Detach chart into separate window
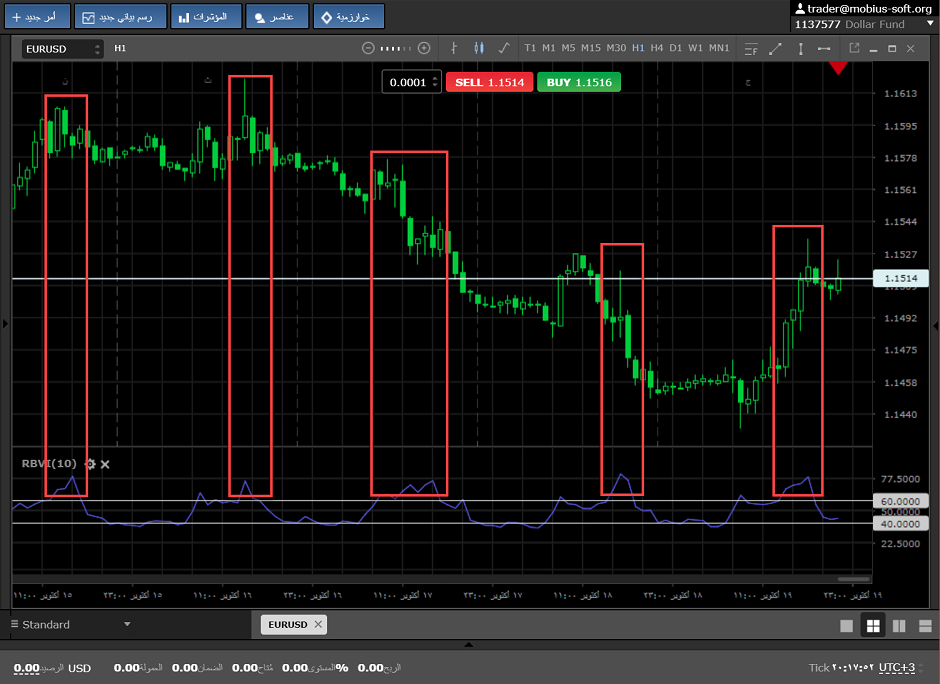Image resolution: width=940 pixels, height=684 pixels. [x=854, y=48]
